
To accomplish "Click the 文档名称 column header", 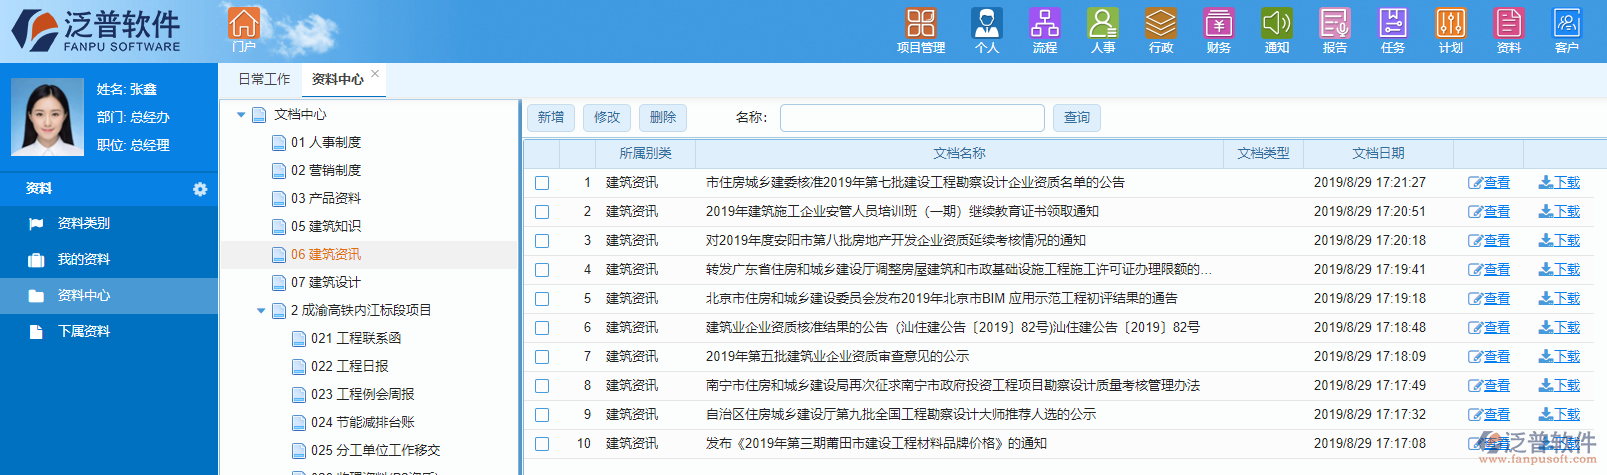I will pyautogui.click(x=959, y=154).
